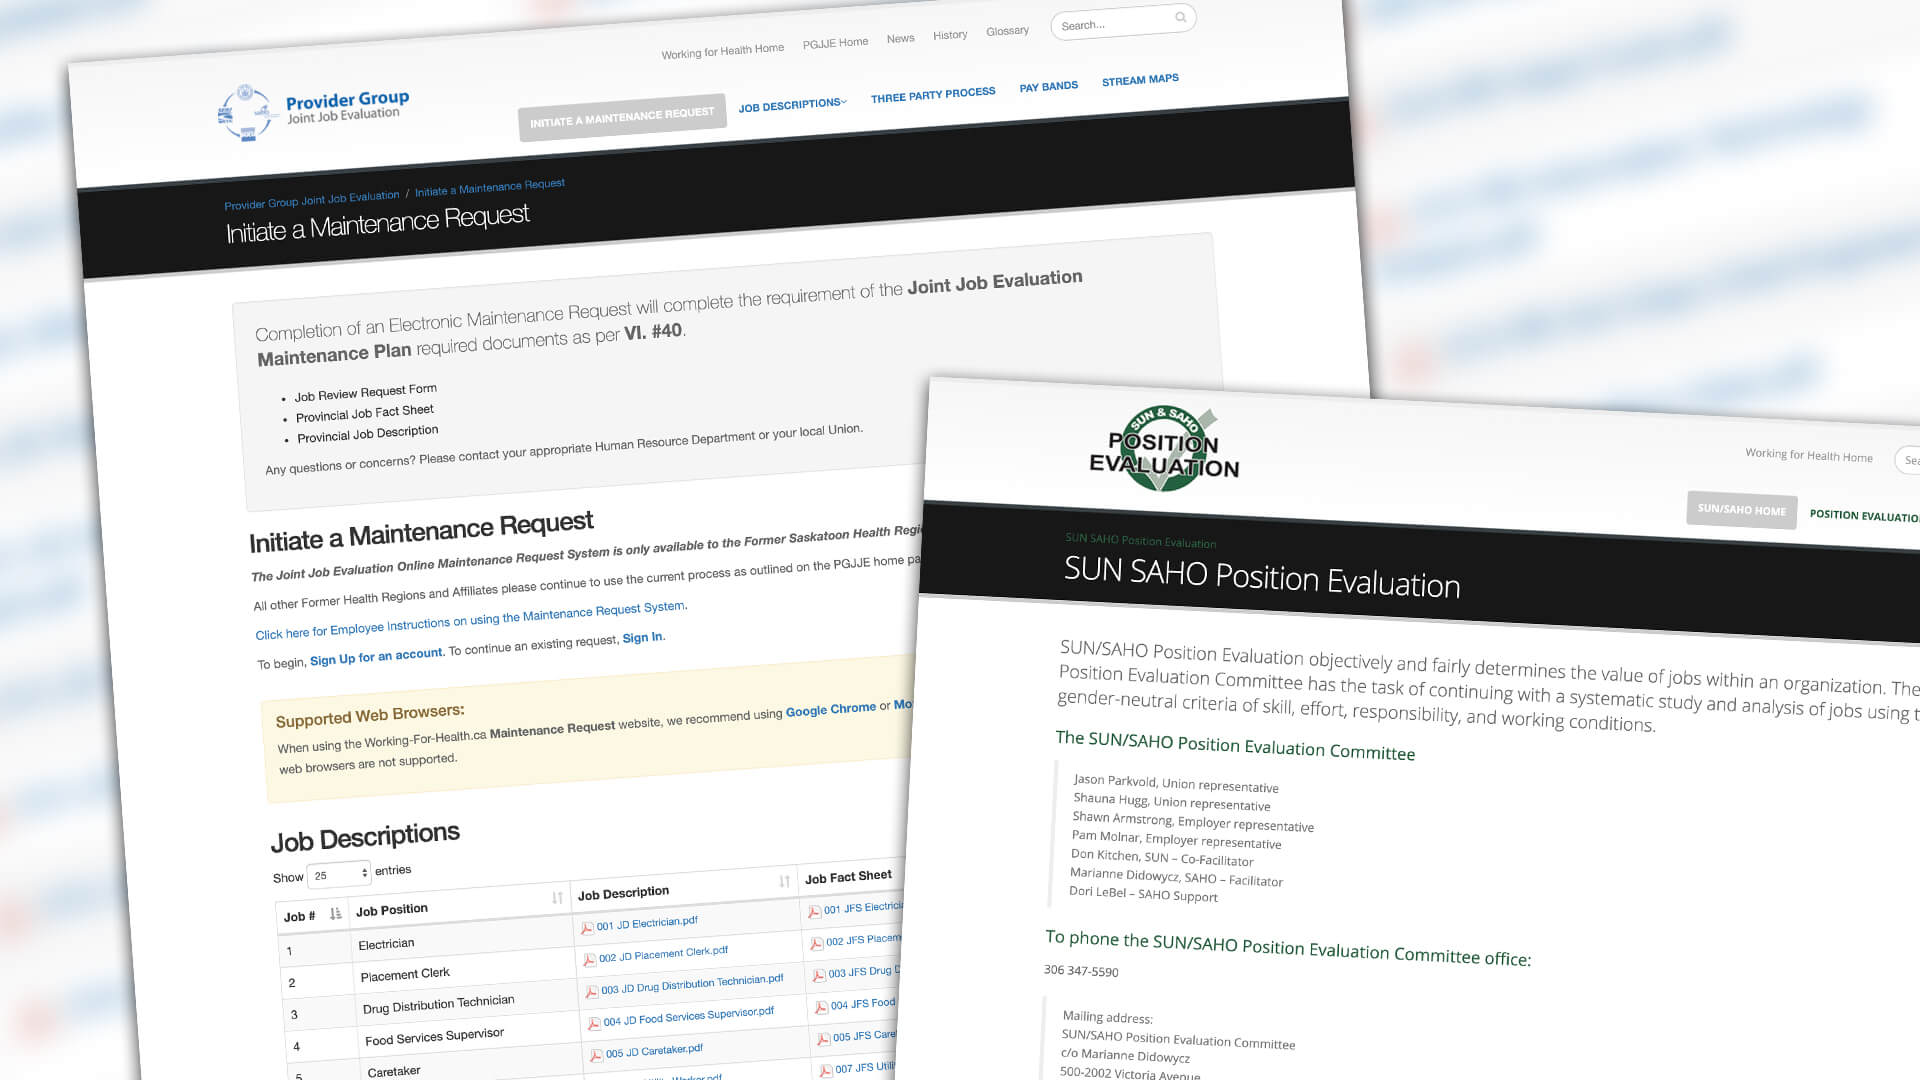
Task: Open the 003 JD Drug Distribution Technician PDF icon
Action: click(x=593, y=992)
